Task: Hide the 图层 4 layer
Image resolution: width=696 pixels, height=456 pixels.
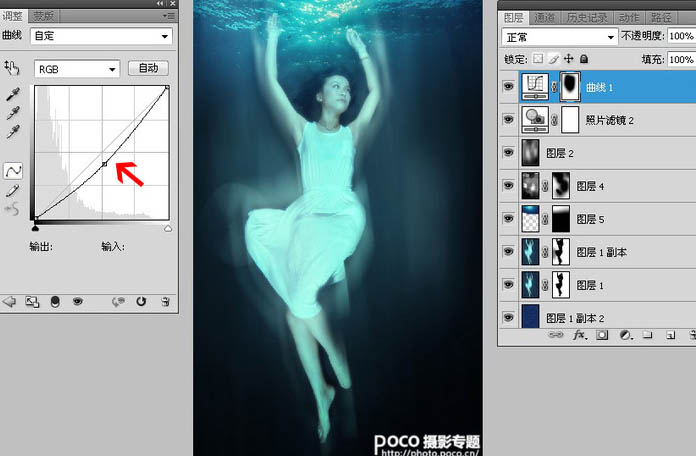Action: pyautogui.click(x=508, y=185)
